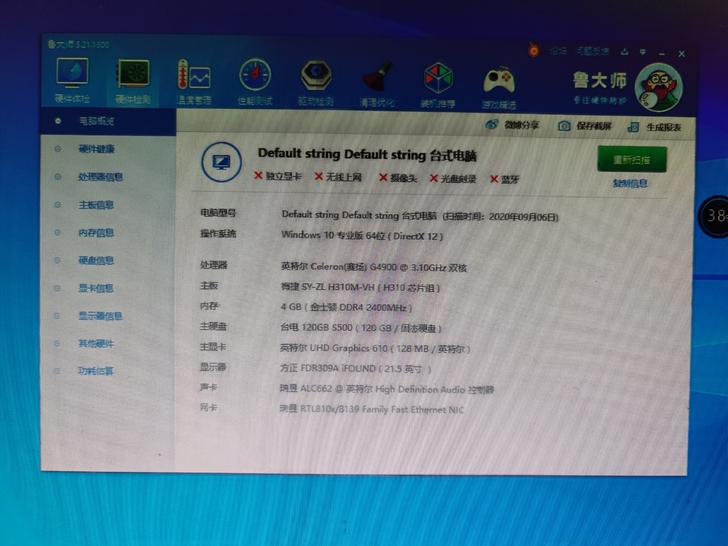Click the 独立显卡 feature indicator

[278, 176]
